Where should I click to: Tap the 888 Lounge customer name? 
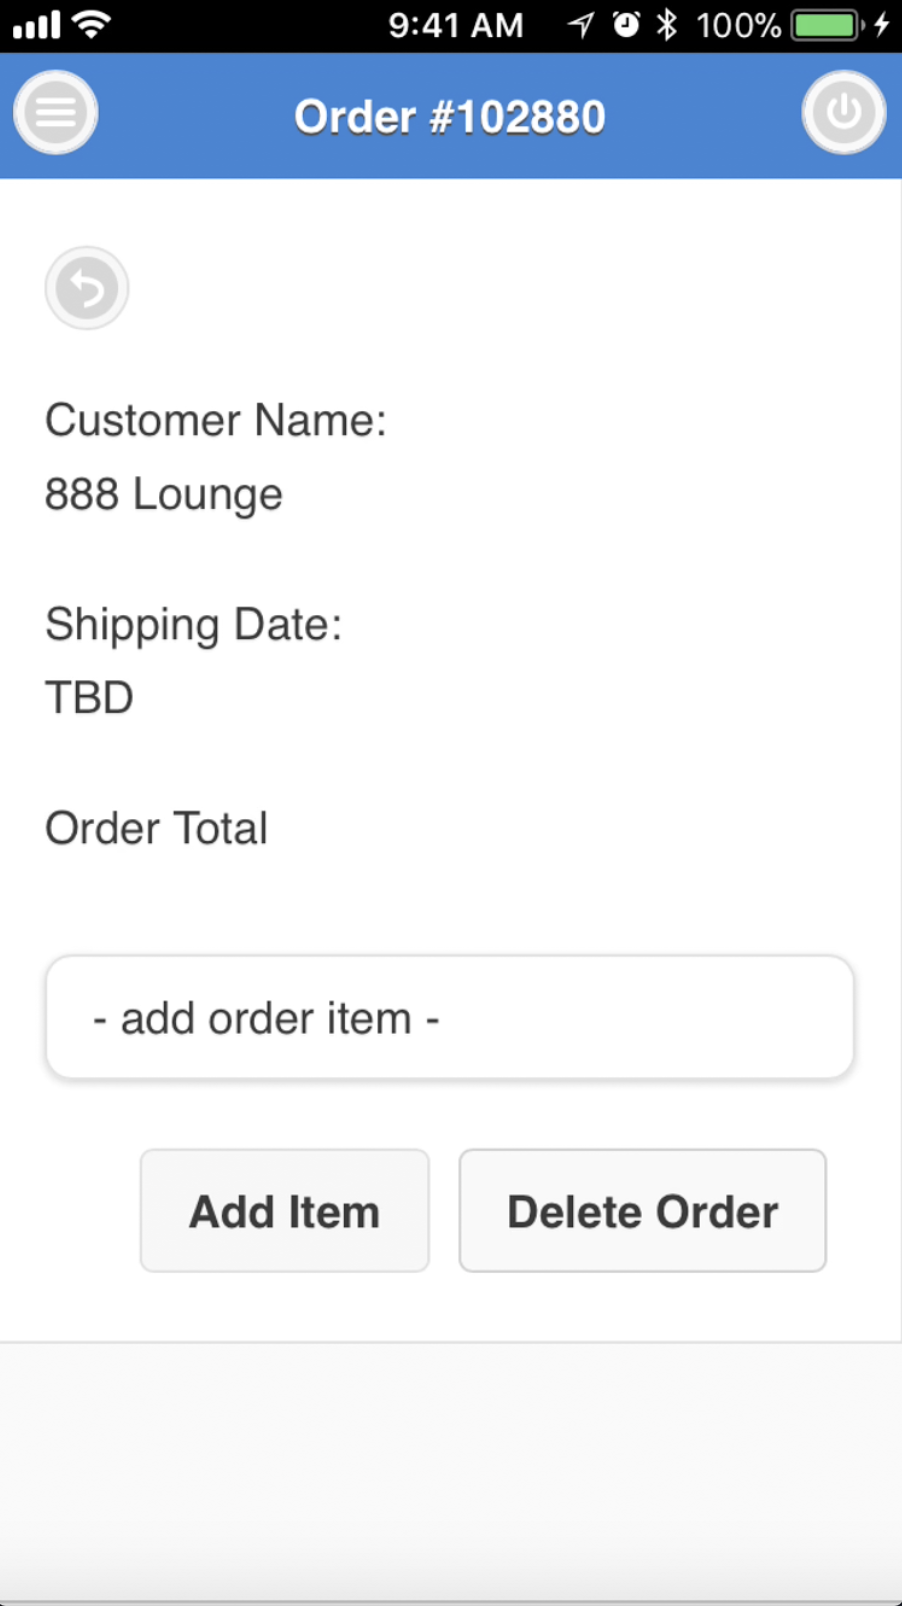coord(164,494)
